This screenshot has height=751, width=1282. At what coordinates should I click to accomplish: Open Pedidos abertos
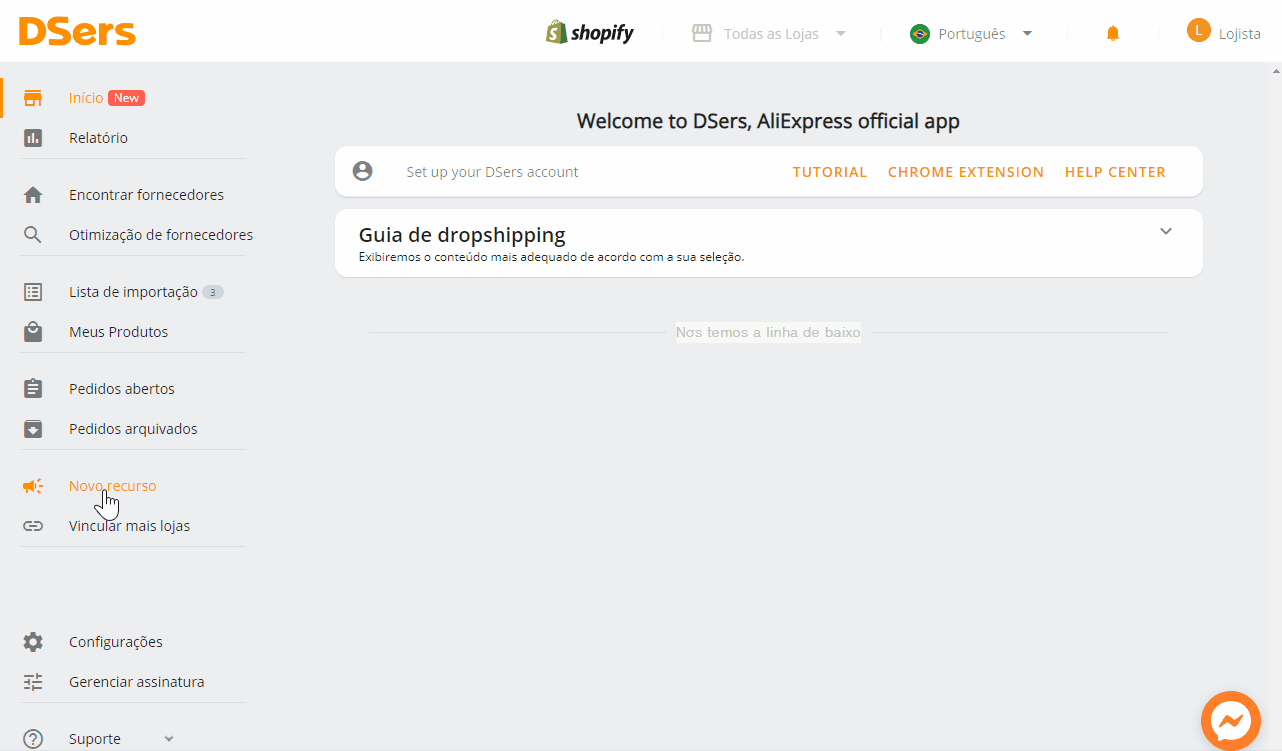pos(122,389)
